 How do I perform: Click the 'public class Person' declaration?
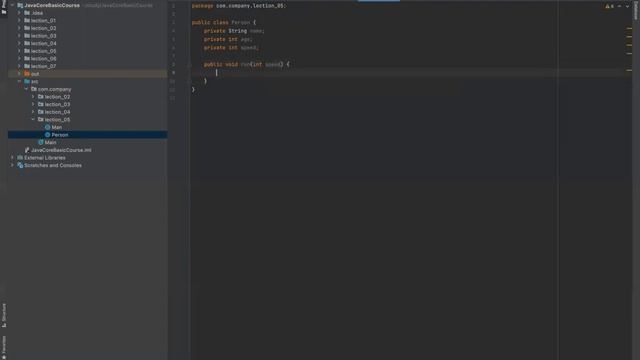[224, 22]
